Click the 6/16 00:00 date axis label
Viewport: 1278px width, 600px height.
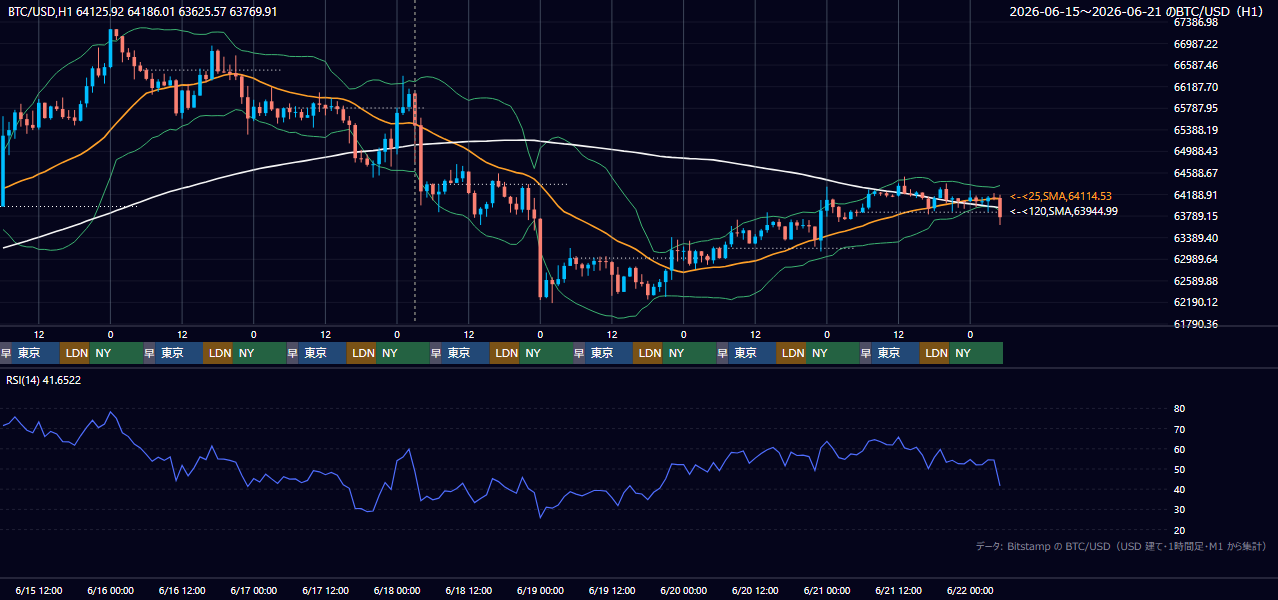tap(111, 590)
